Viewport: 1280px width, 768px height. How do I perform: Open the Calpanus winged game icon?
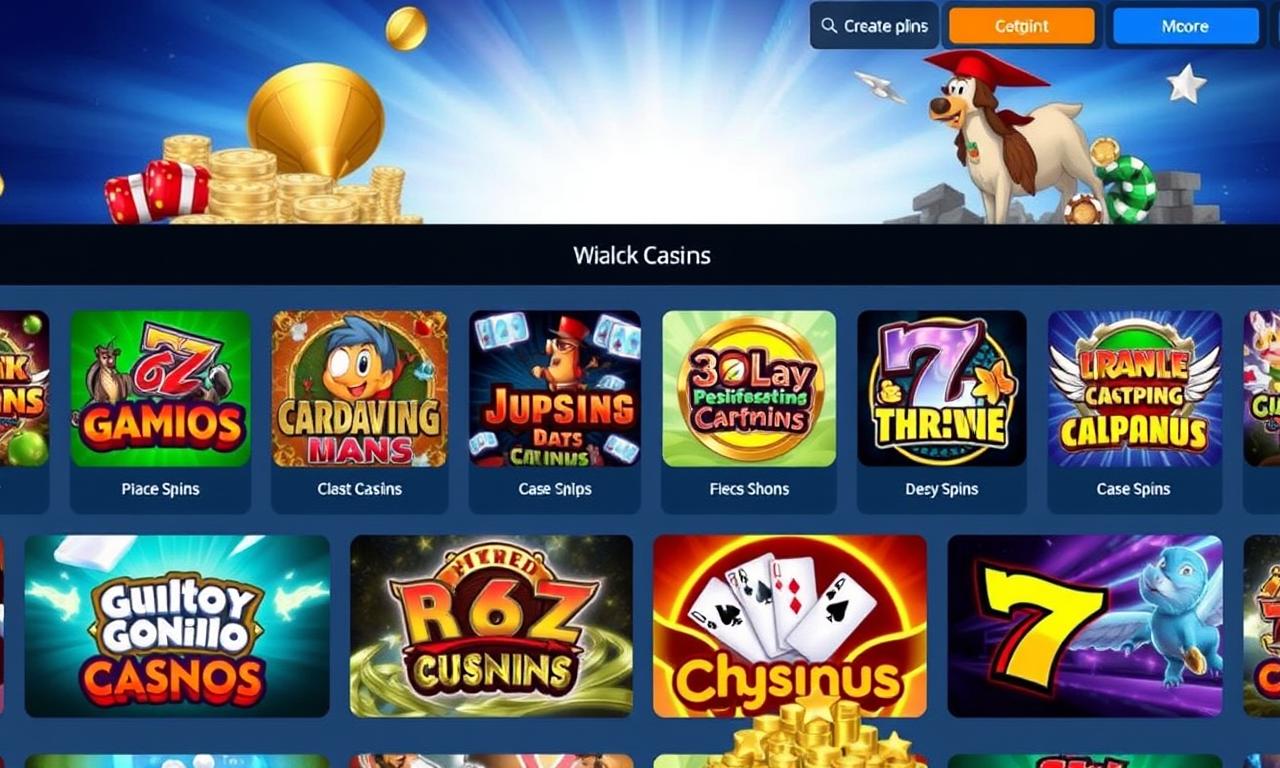(1134, 388)
